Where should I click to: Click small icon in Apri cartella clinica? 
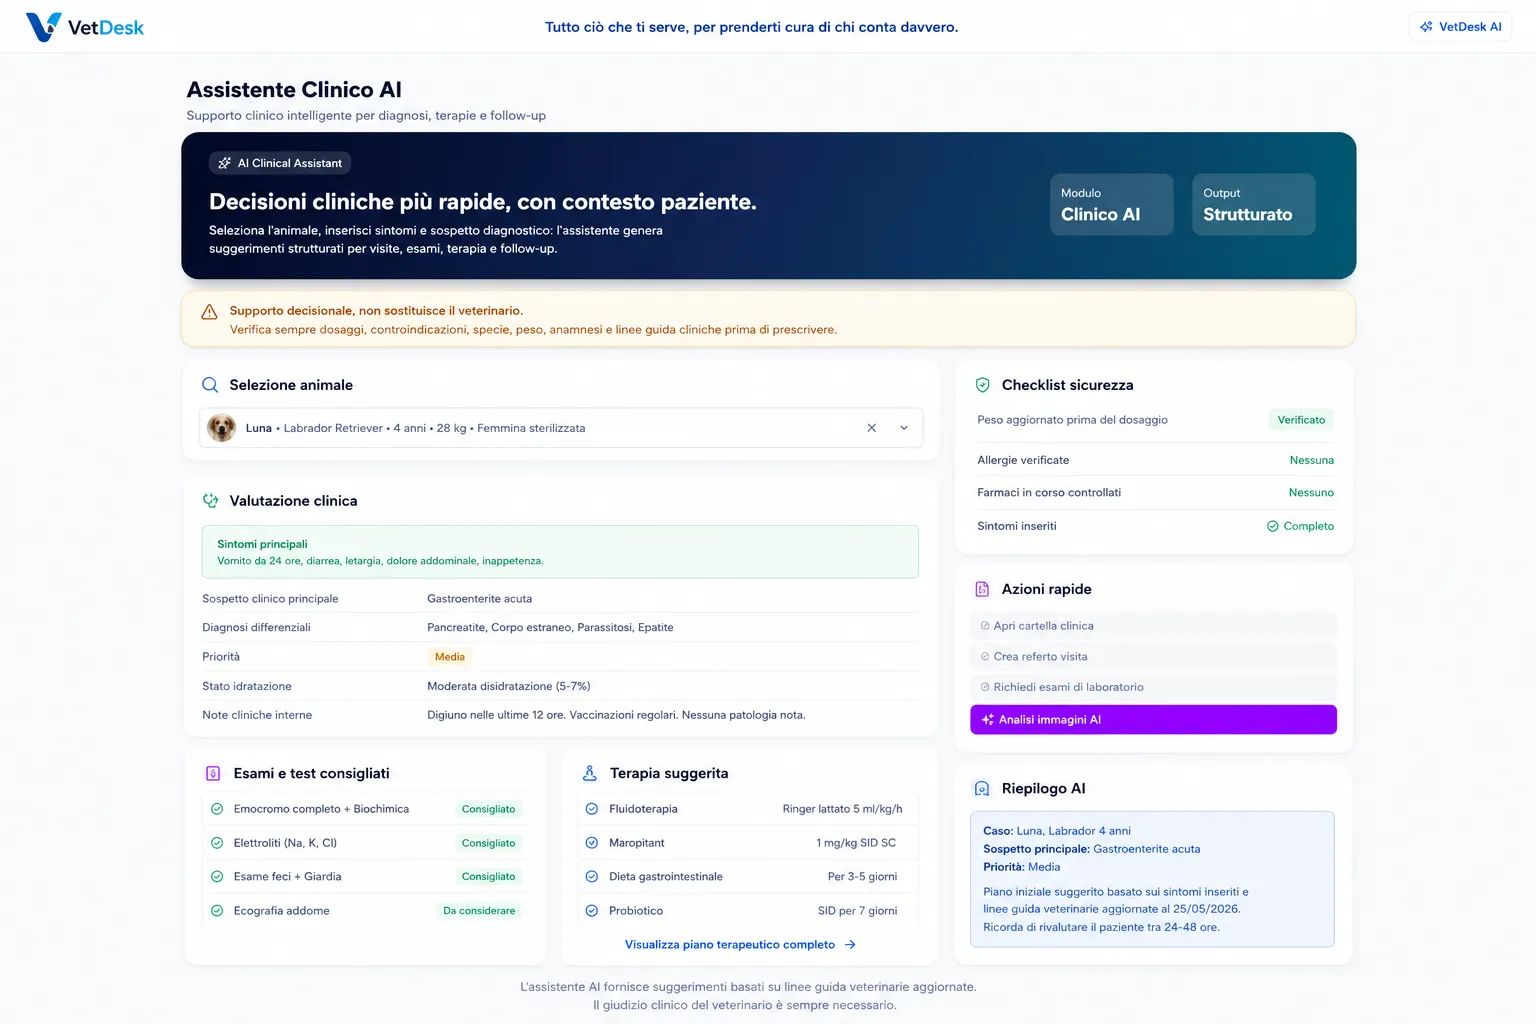click(x=985, y=626)
